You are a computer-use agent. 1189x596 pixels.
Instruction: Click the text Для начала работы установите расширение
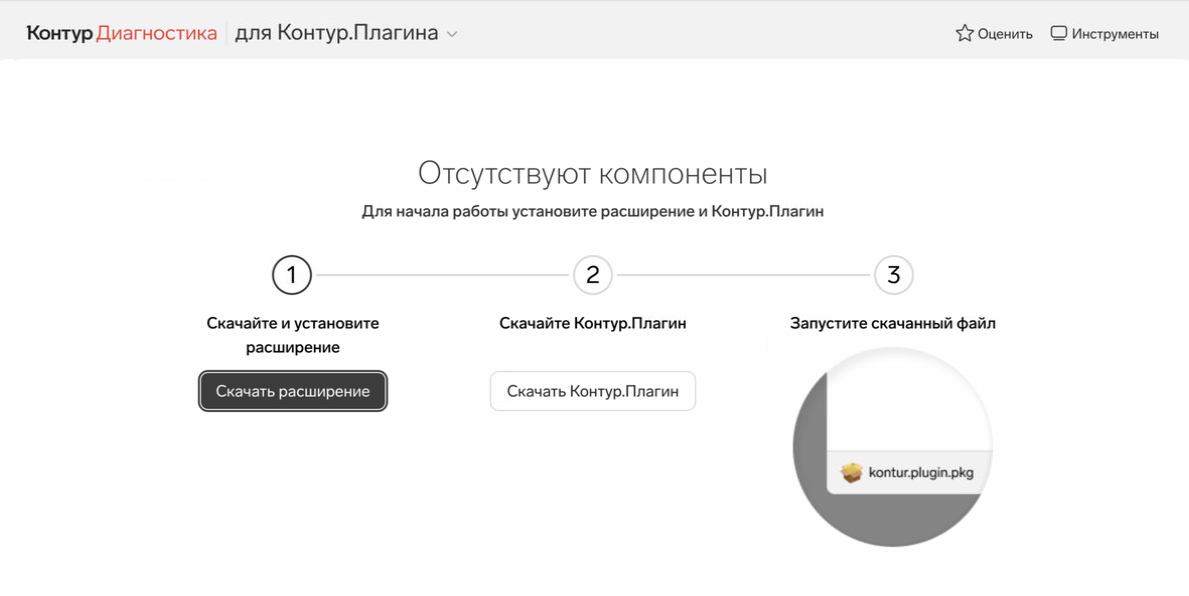[528, 212]
